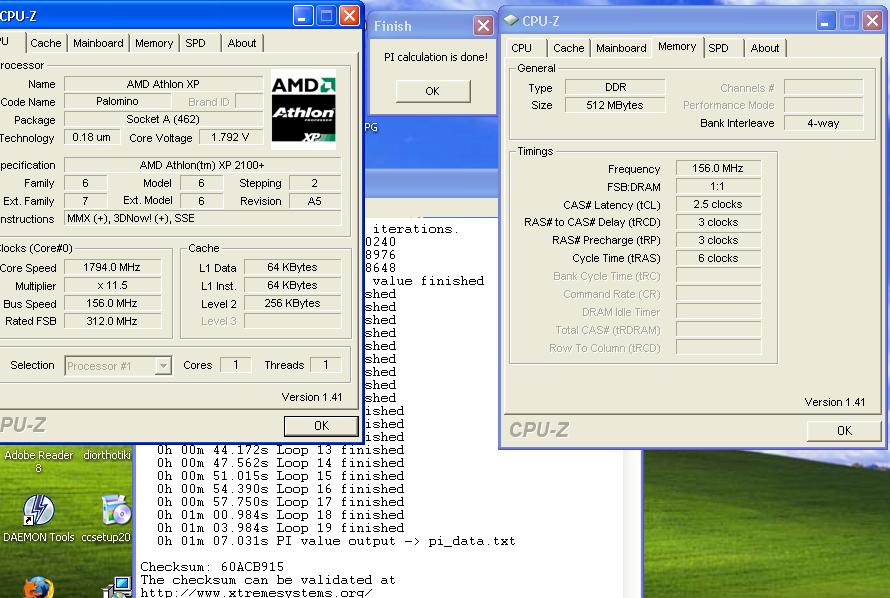Open the diorthotiki desktop shortcut
Viewport: 890px width, 598px height.
[107, 455]
